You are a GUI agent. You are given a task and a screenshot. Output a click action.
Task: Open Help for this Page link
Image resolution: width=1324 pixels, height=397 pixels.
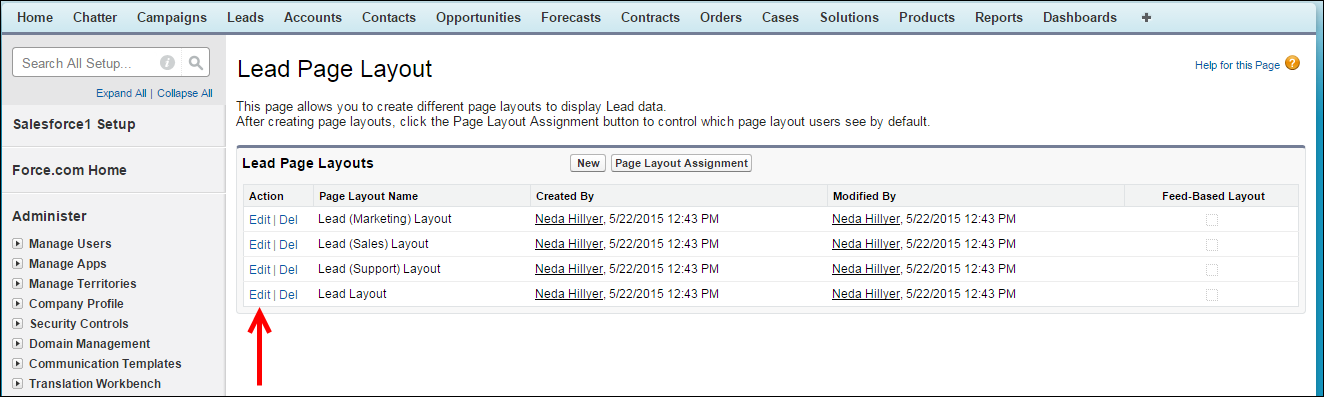[1237, 65]
